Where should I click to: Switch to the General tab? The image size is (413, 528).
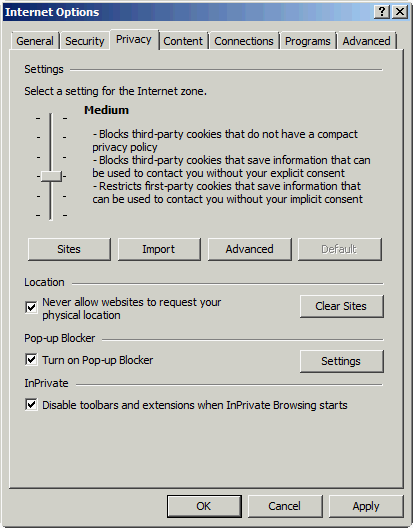(35, 41)
